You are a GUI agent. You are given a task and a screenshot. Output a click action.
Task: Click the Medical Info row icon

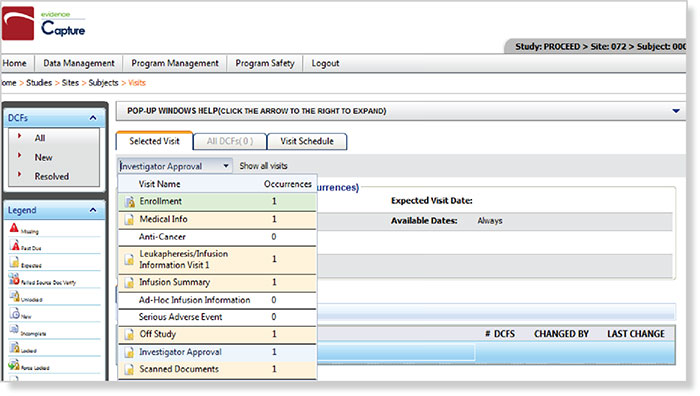[129, 219]
